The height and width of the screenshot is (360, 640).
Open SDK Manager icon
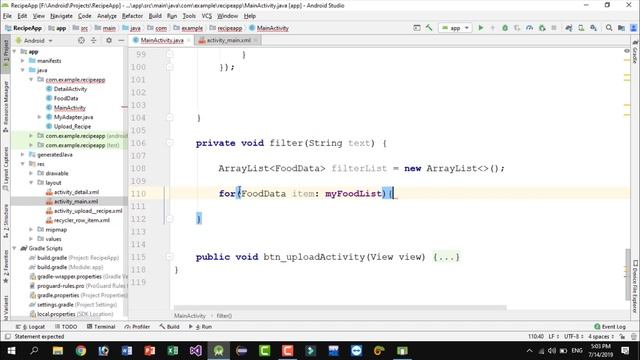pyautogui.click(x=593, y=28)
